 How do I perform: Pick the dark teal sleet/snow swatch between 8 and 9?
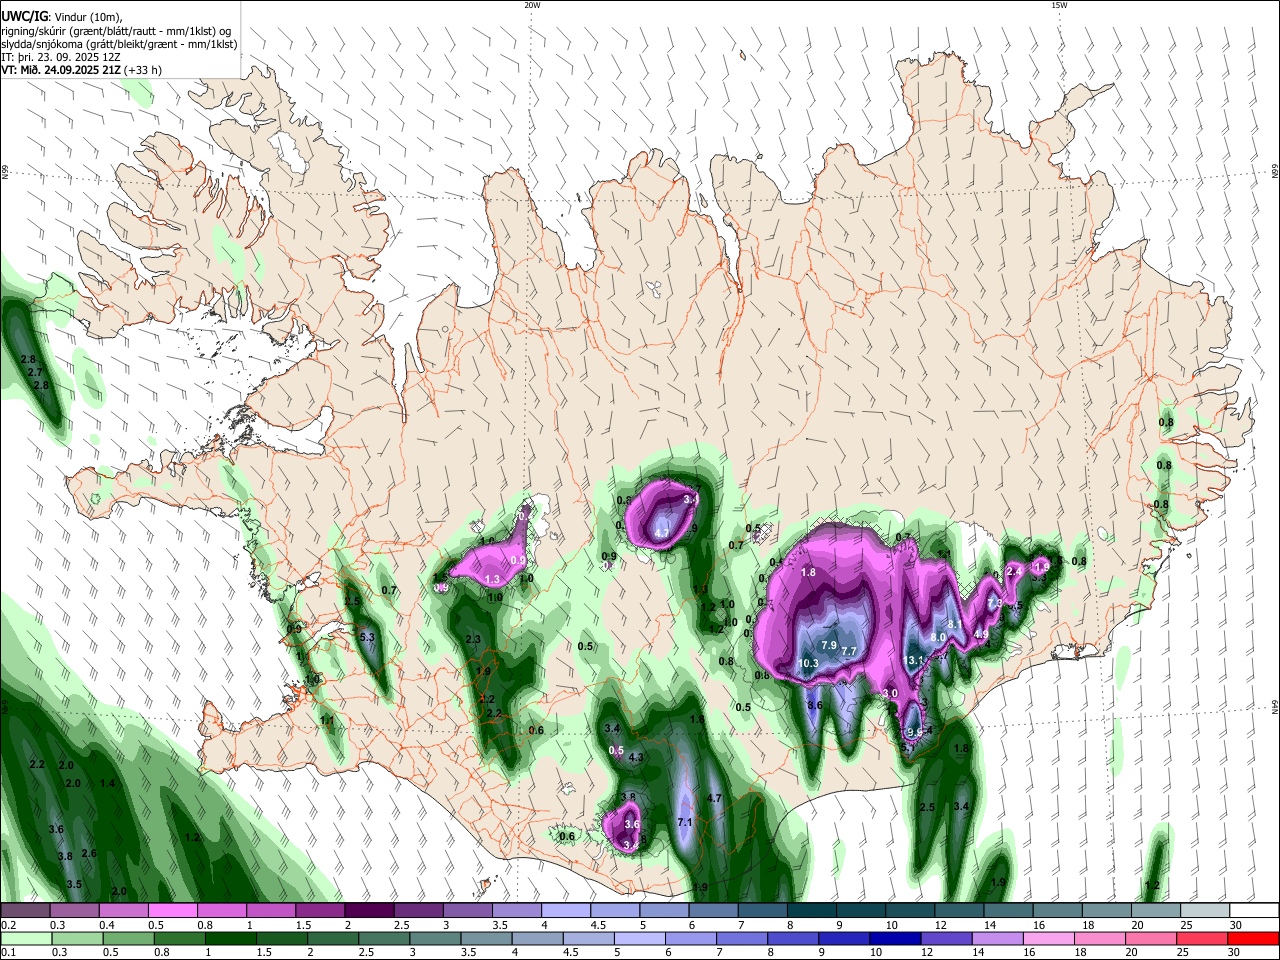tap(811, 911)
